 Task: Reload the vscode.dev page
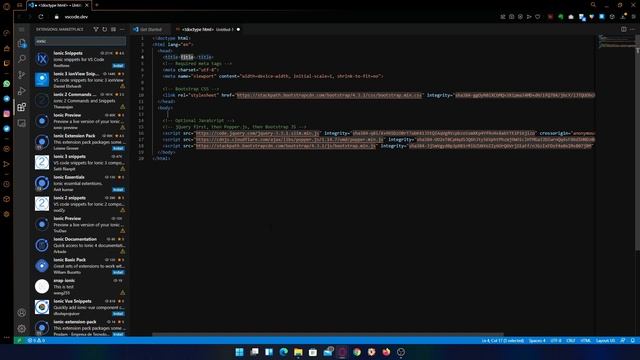pos(41,17)
